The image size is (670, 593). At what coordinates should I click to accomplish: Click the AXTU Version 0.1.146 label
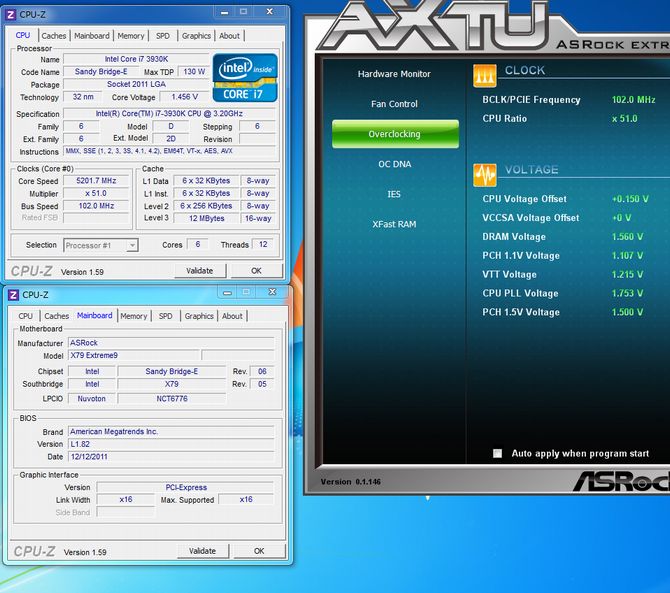click(350, 482)
